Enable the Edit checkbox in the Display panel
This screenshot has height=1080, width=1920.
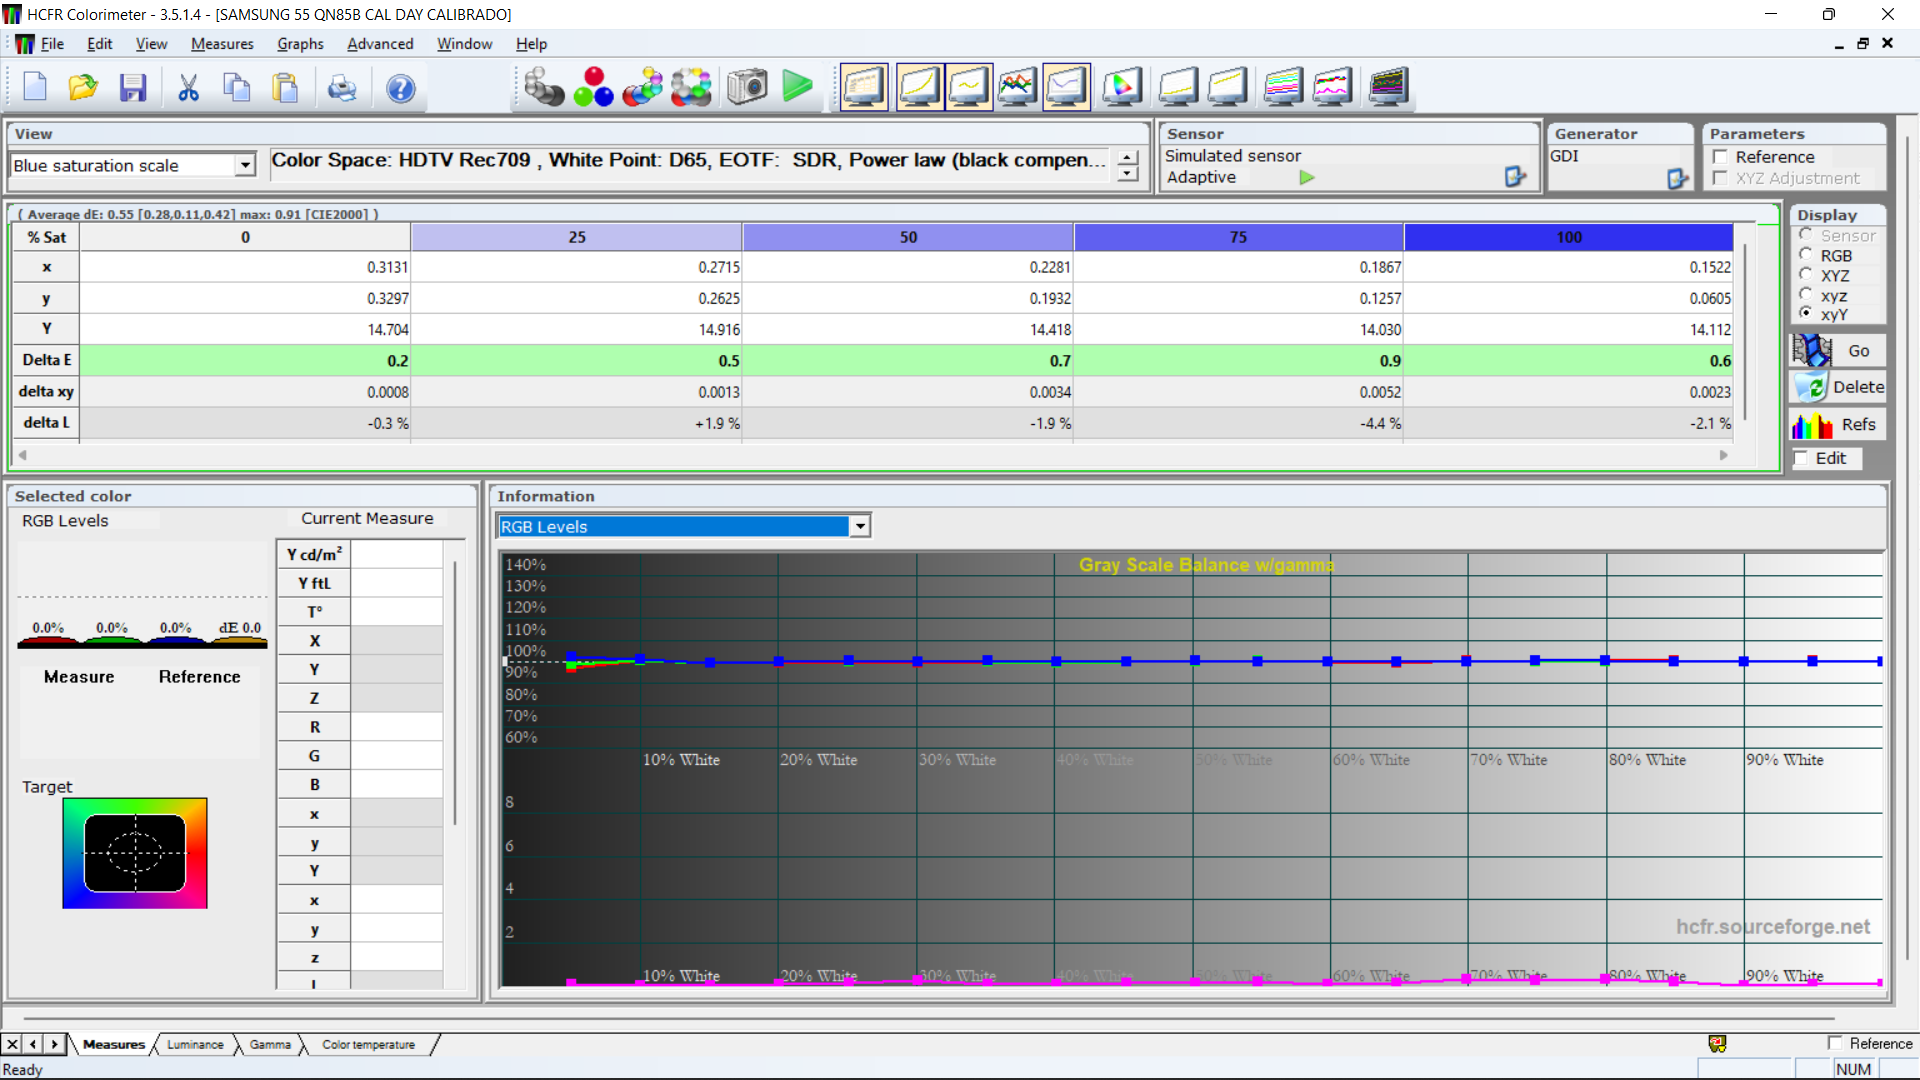[1802, 458]
